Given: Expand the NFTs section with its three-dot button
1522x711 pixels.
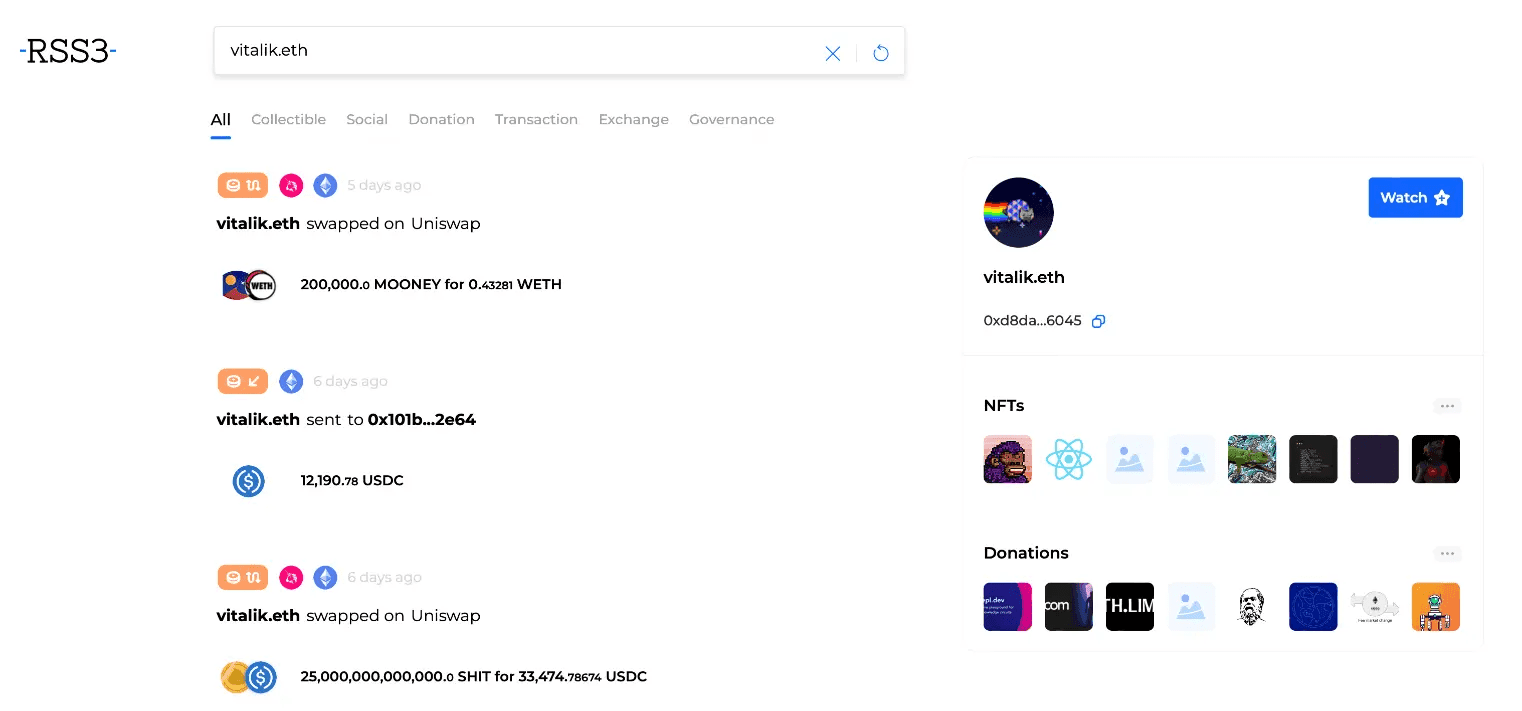Looking at the screenshot, I should pyautogui.click(x=1447, y=406).
